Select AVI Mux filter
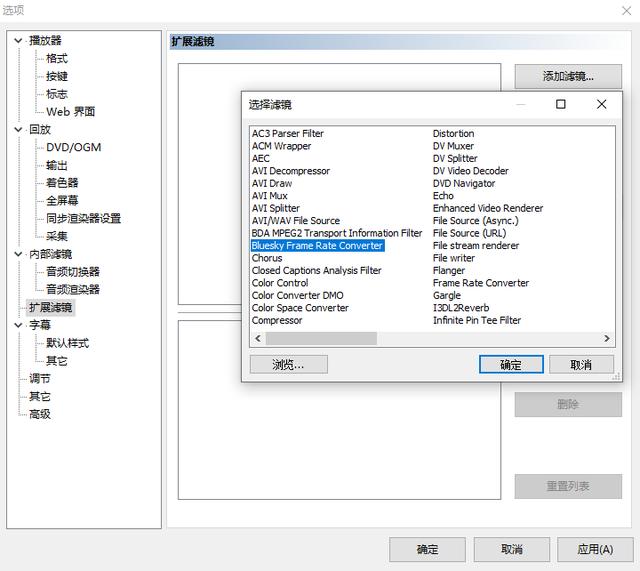The height and width of the screenshot is (571, 640). pos(269,196)
